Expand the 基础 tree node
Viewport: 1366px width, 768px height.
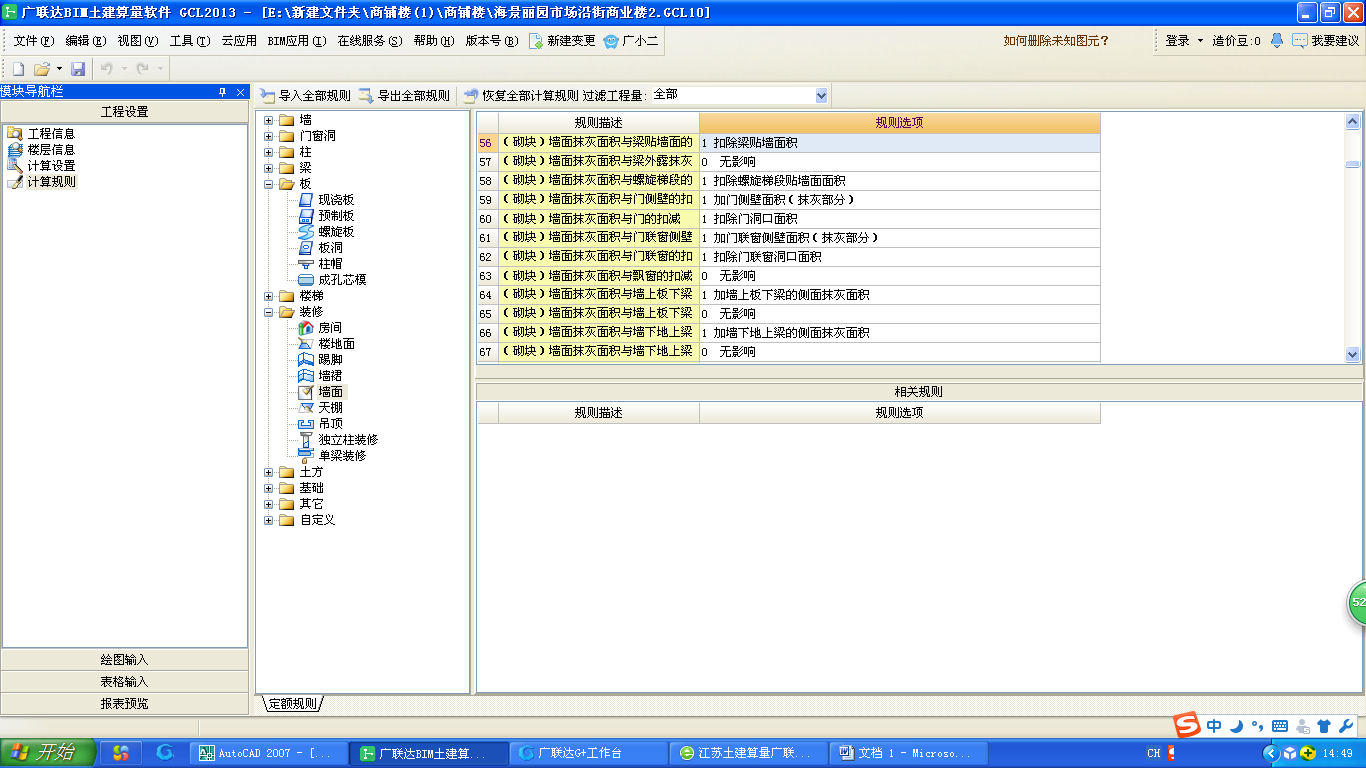[268, 488]
